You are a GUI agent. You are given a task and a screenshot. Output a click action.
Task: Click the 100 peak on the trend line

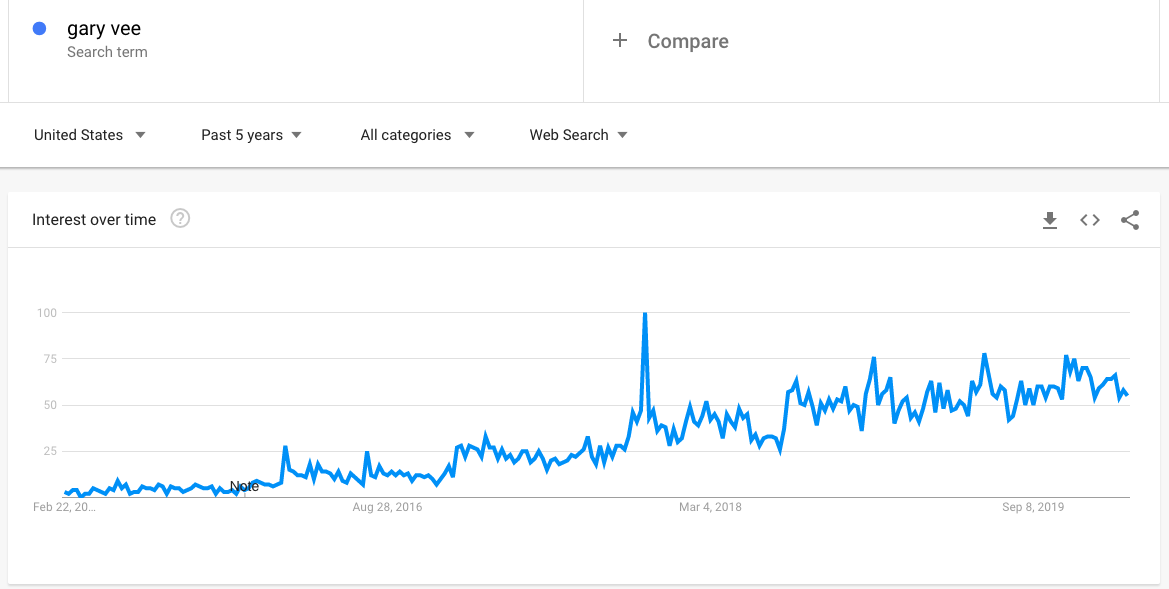644,314
